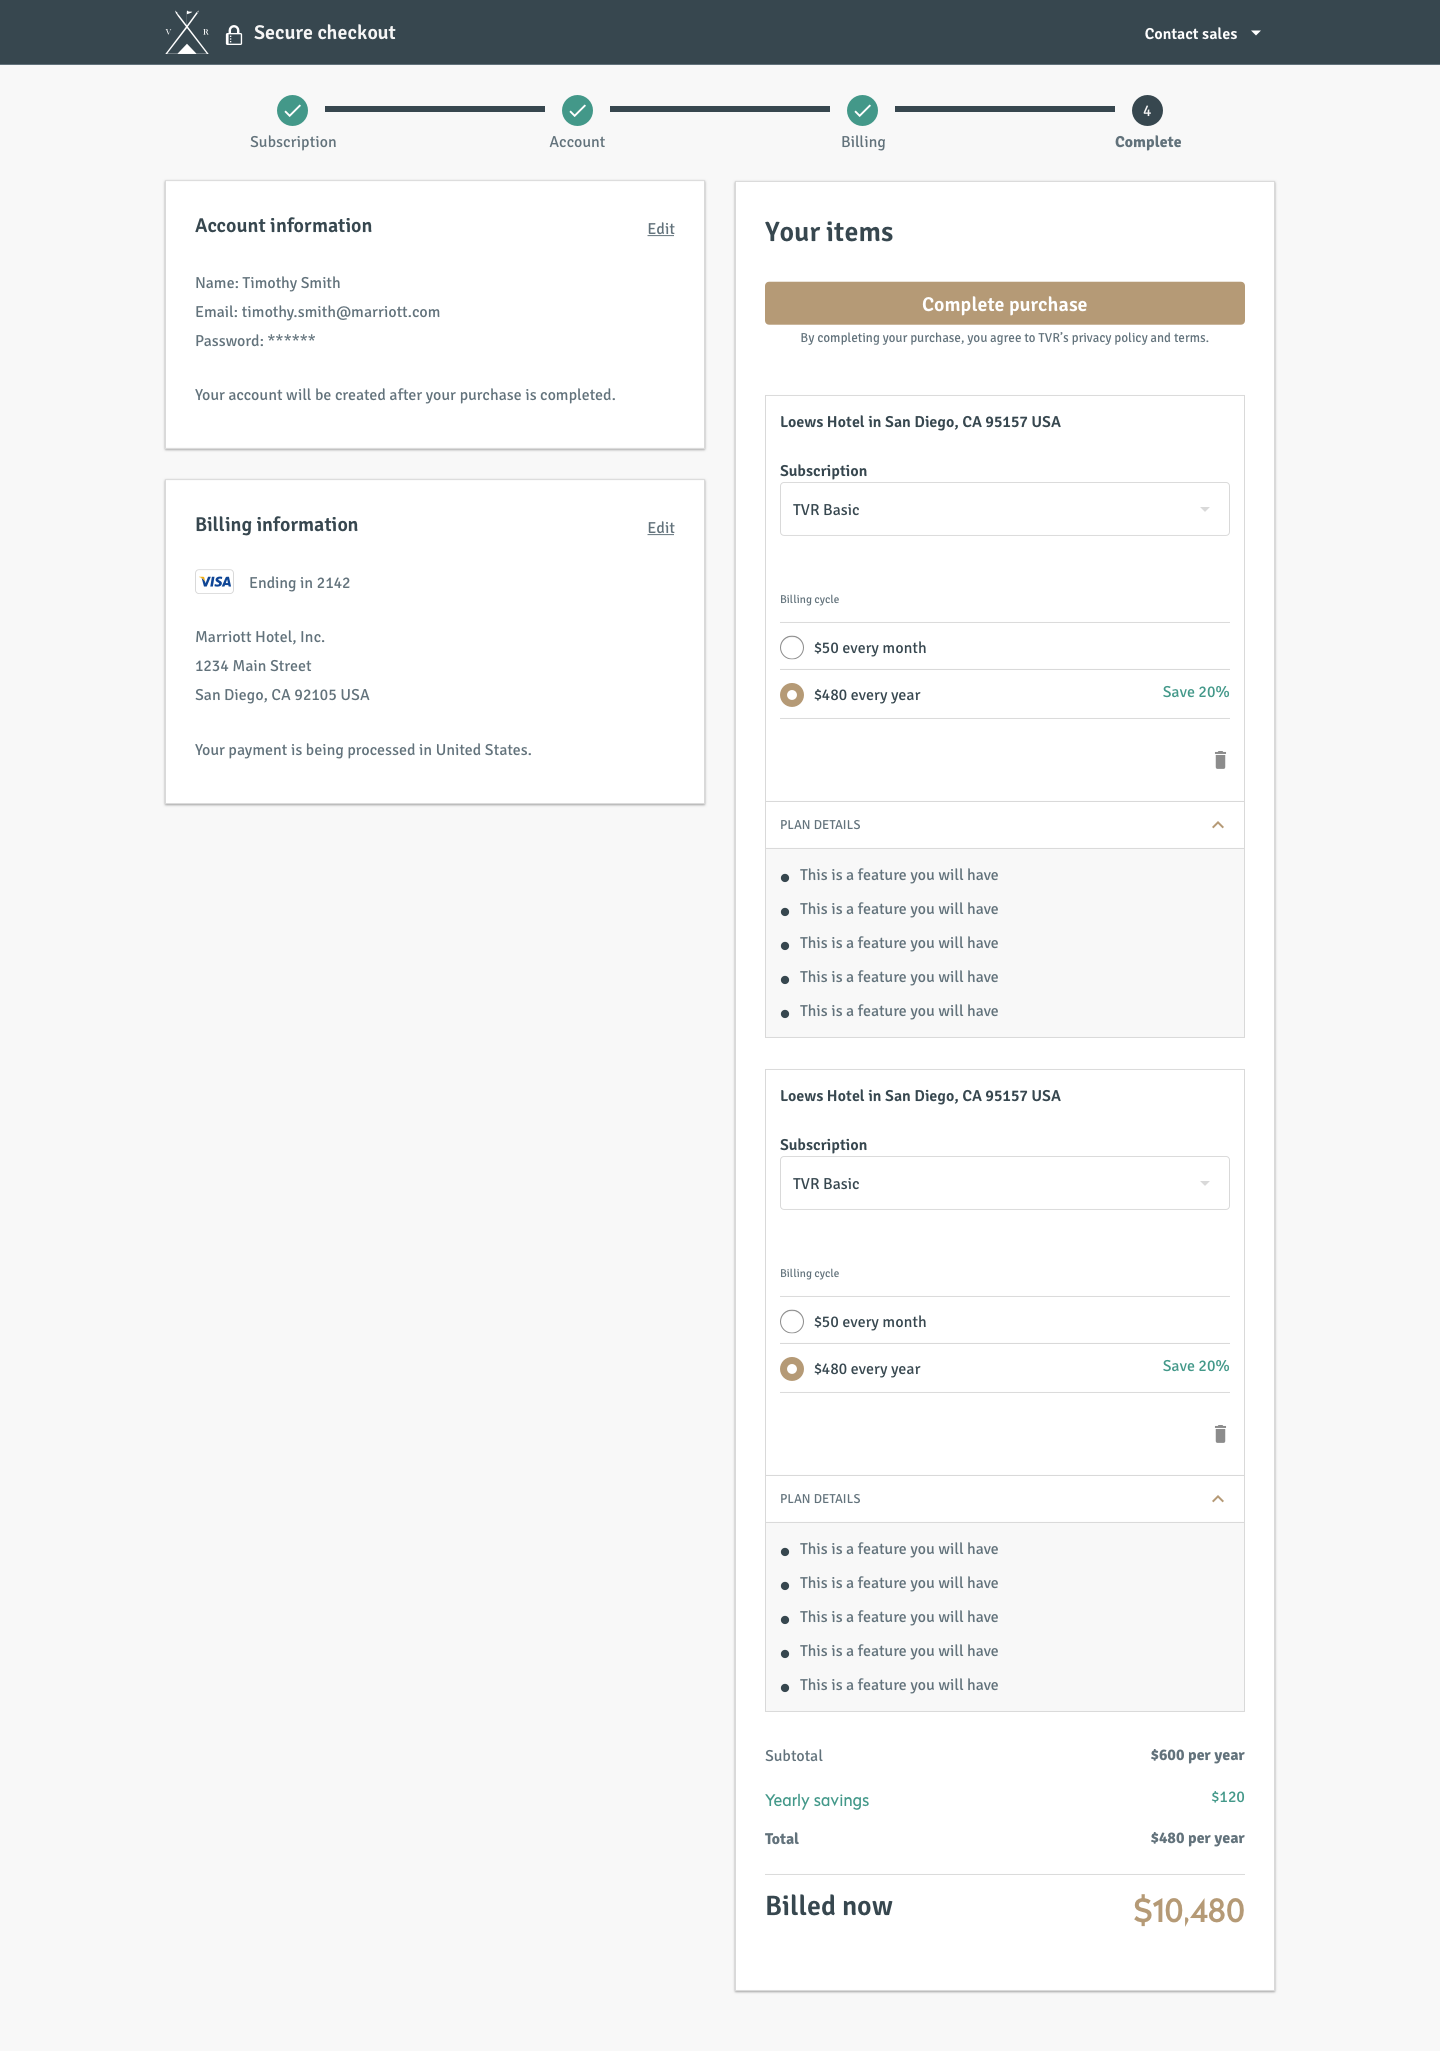Click the 'Yearly savings' label

click(x=817, y=1800)
